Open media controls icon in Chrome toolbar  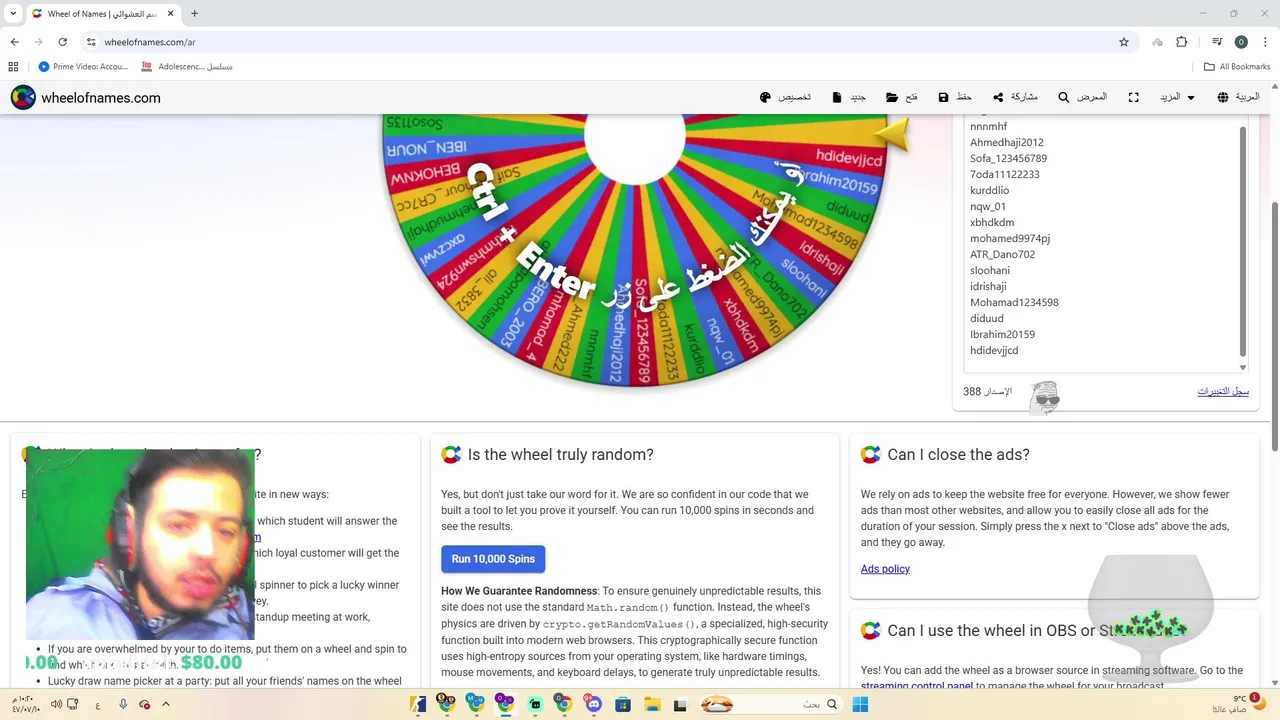(1217, 42)
